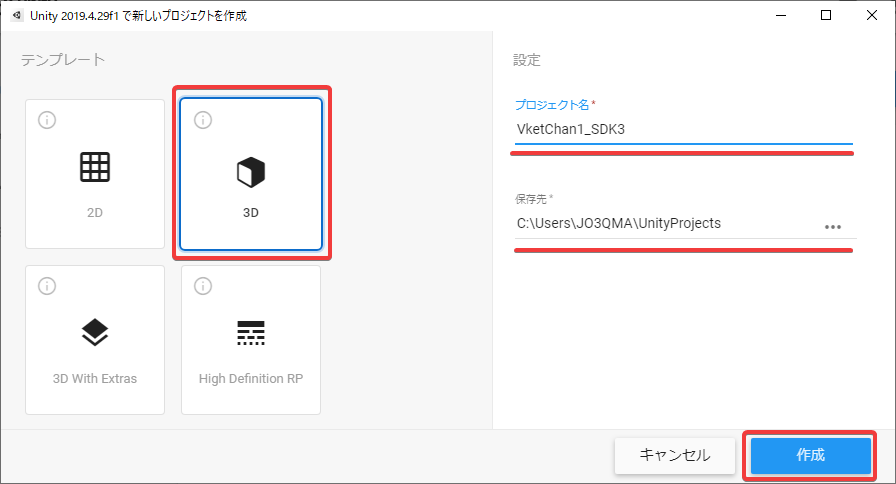Maximize the new project window
This screenshot has height=484, width=896.
826,15
